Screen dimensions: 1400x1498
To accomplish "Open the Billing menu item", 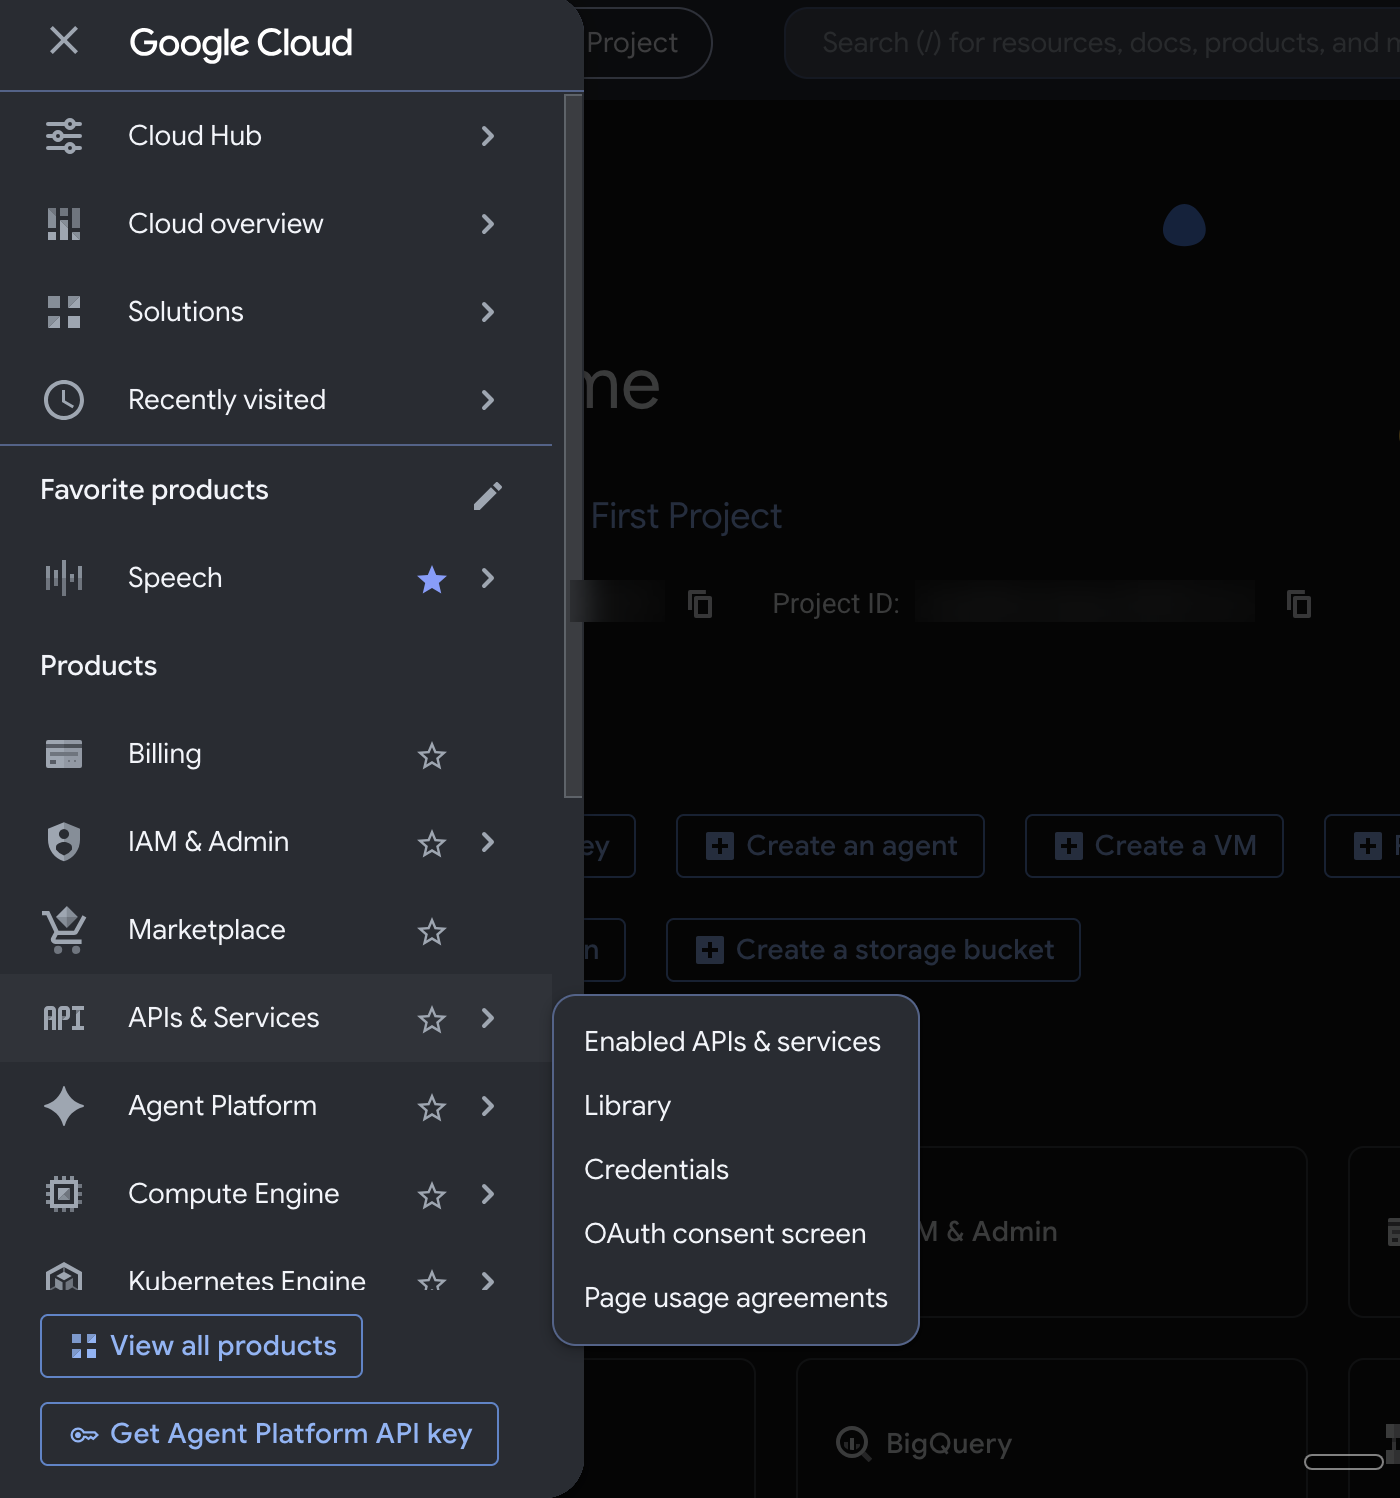I will [x=276, y=754].
